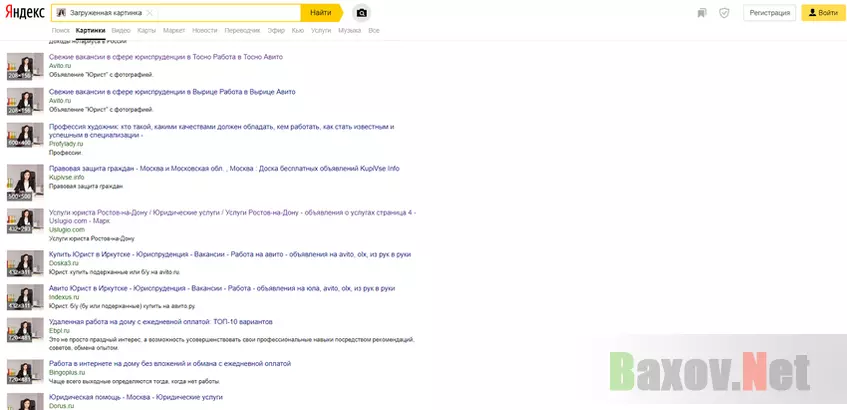This screenshot has width=847, height=410.
Task: Remove the uploaded image with the X
Action: [150, 12]
